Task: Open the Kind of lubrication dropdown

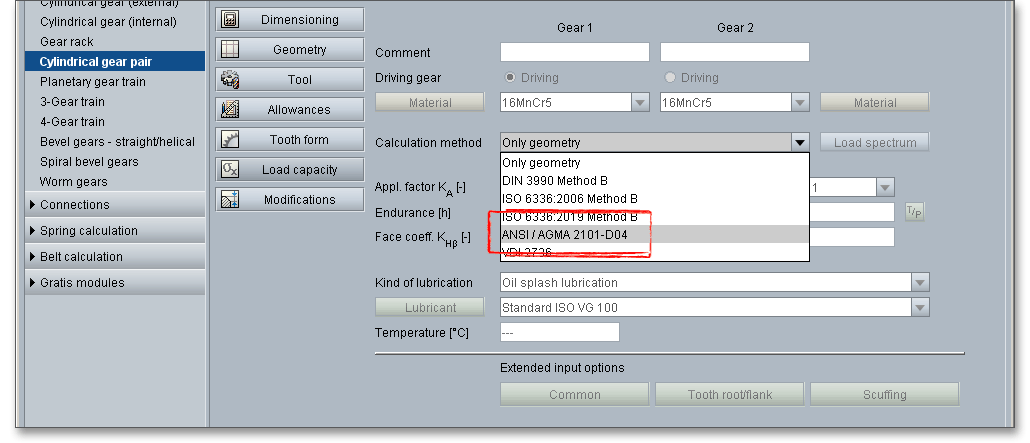Action: pyautogui.click(x=920, y=283)
